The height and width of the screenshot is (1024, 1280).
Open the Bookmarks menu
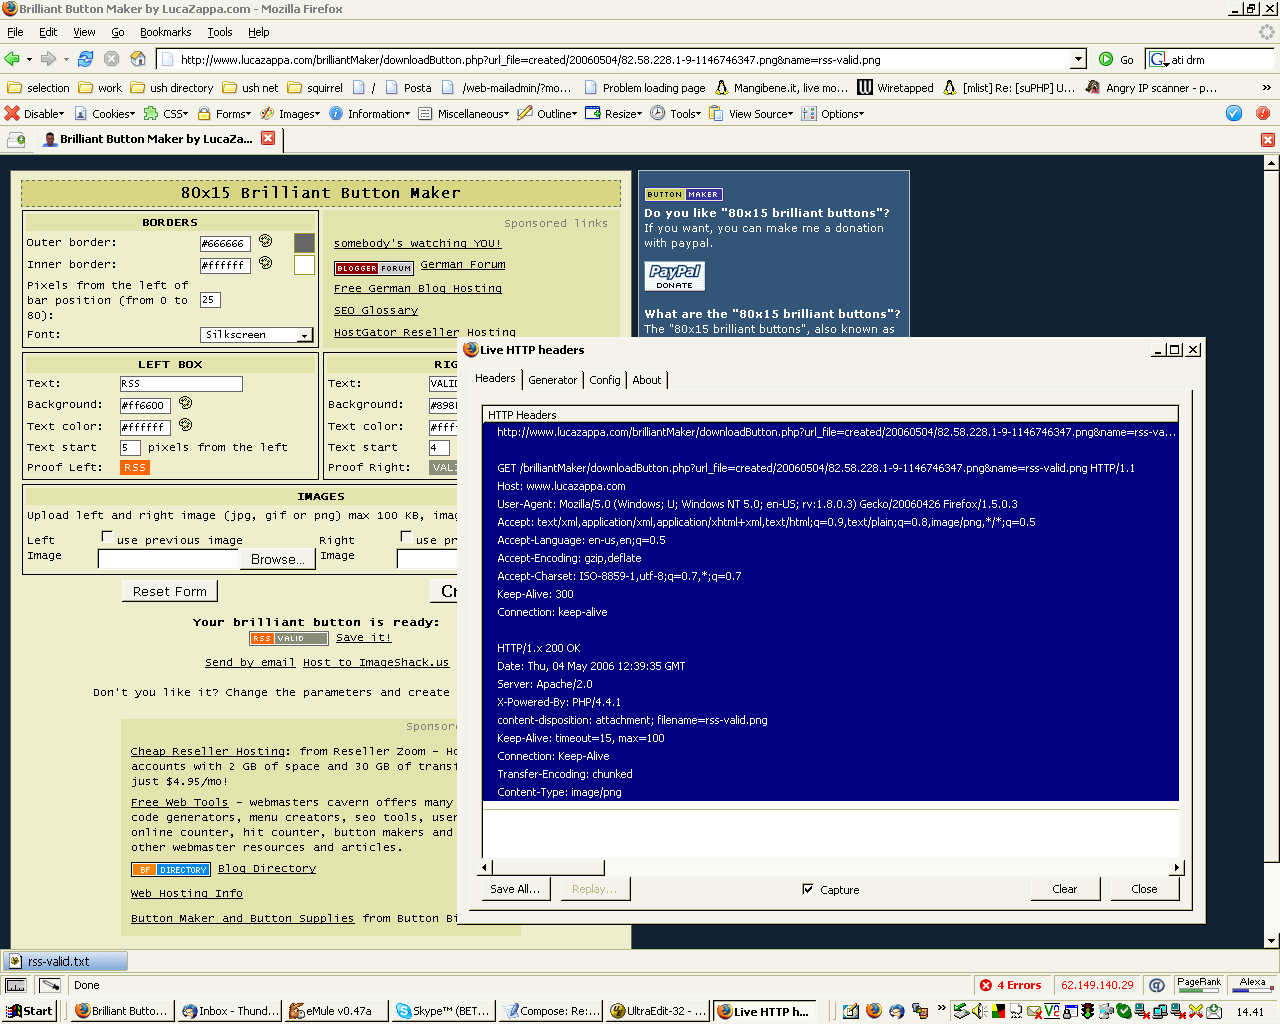[165, 32]
